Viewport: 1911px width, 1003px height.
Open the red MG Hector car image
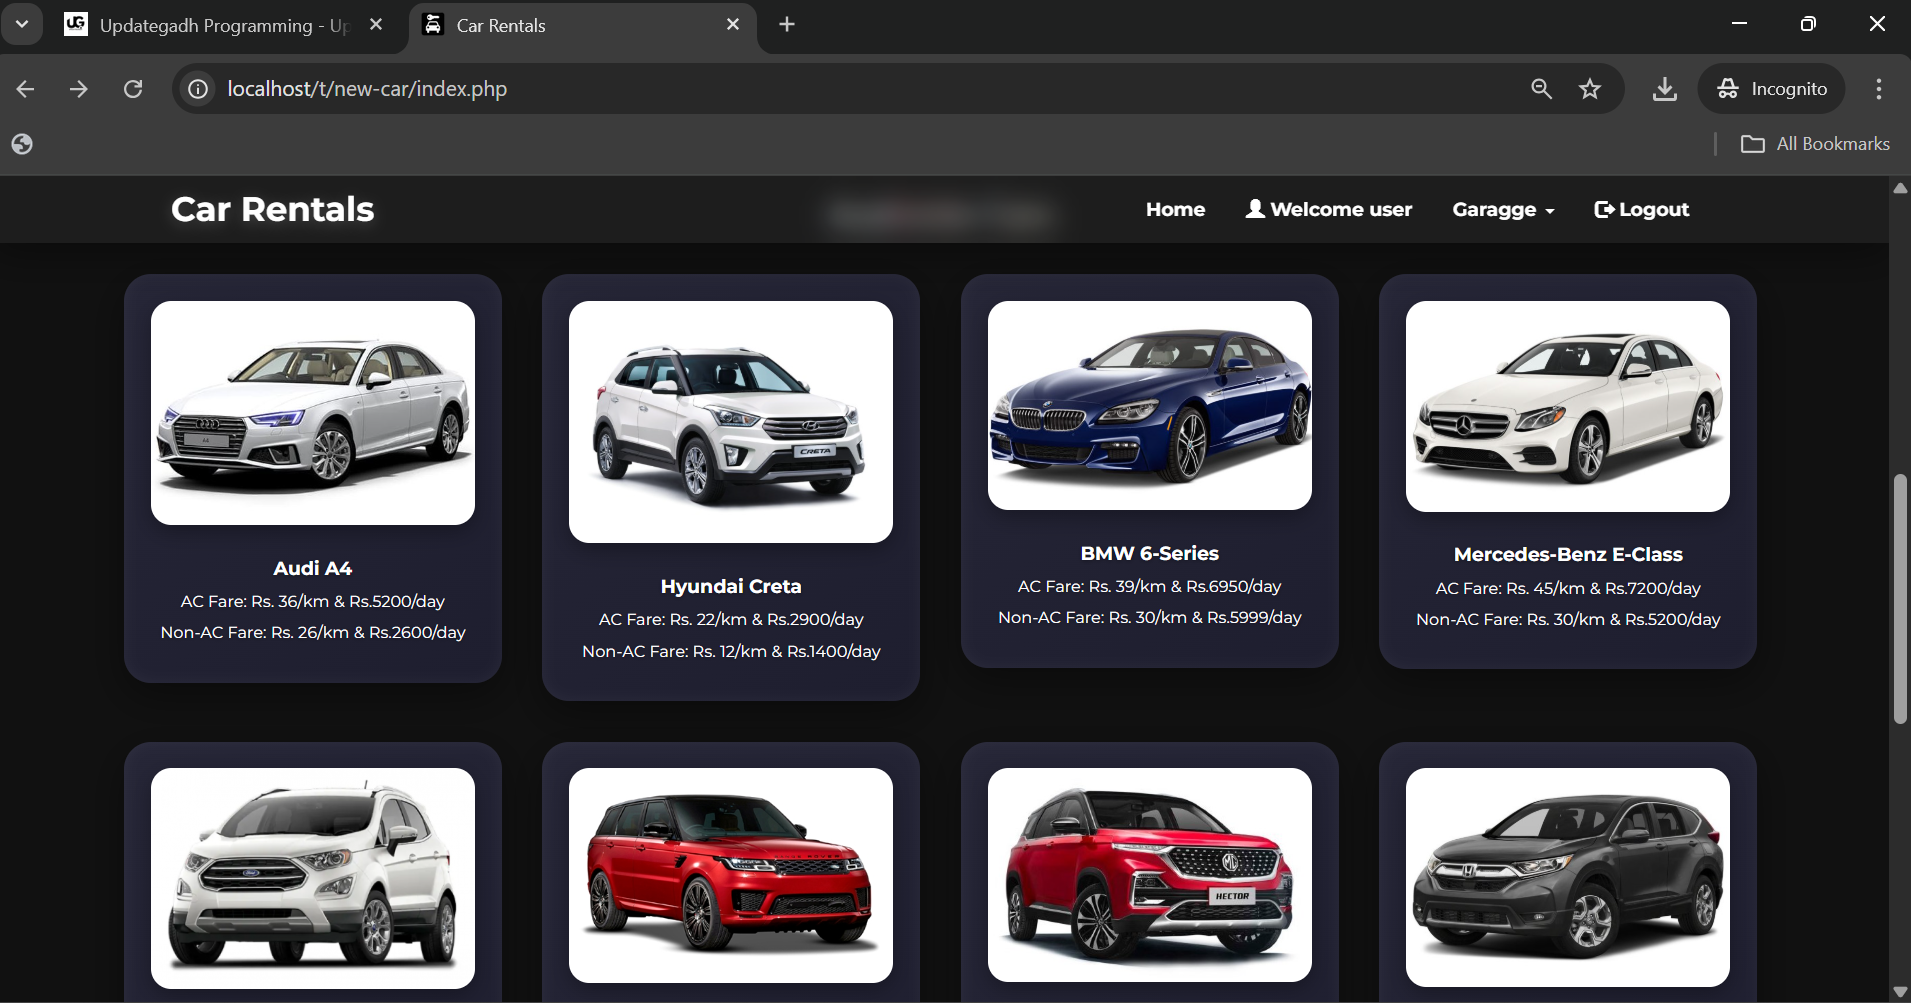point(1150,875)
